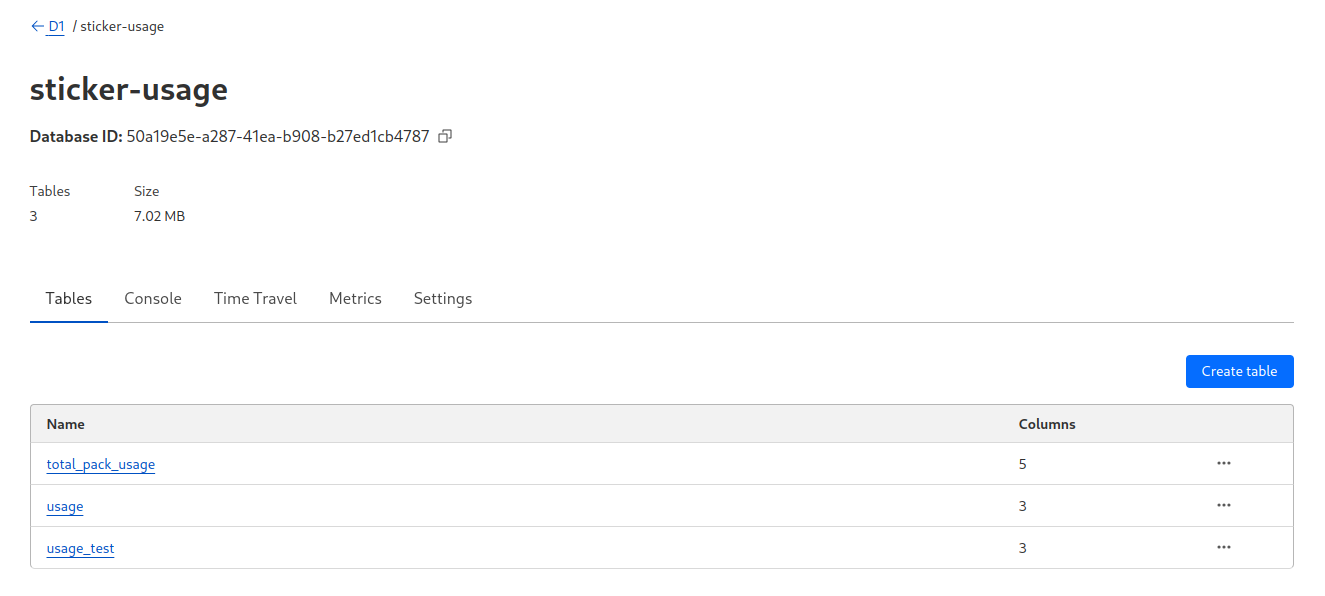Open the three-dot menu for the usage table

(x=1223, y=506)
